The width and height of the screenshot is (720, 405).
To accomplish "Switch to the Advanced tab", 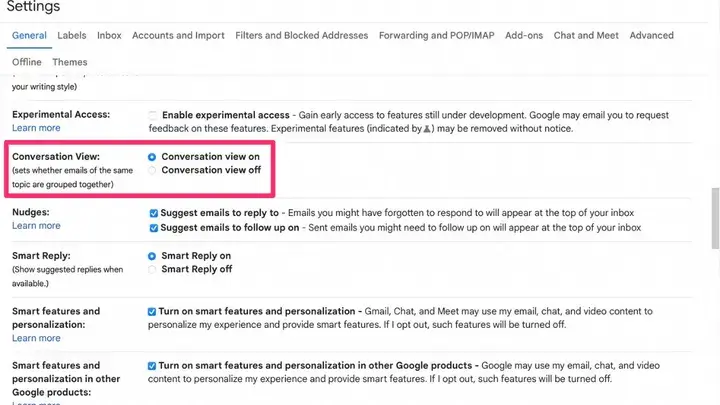I will [x=651, y=35].
